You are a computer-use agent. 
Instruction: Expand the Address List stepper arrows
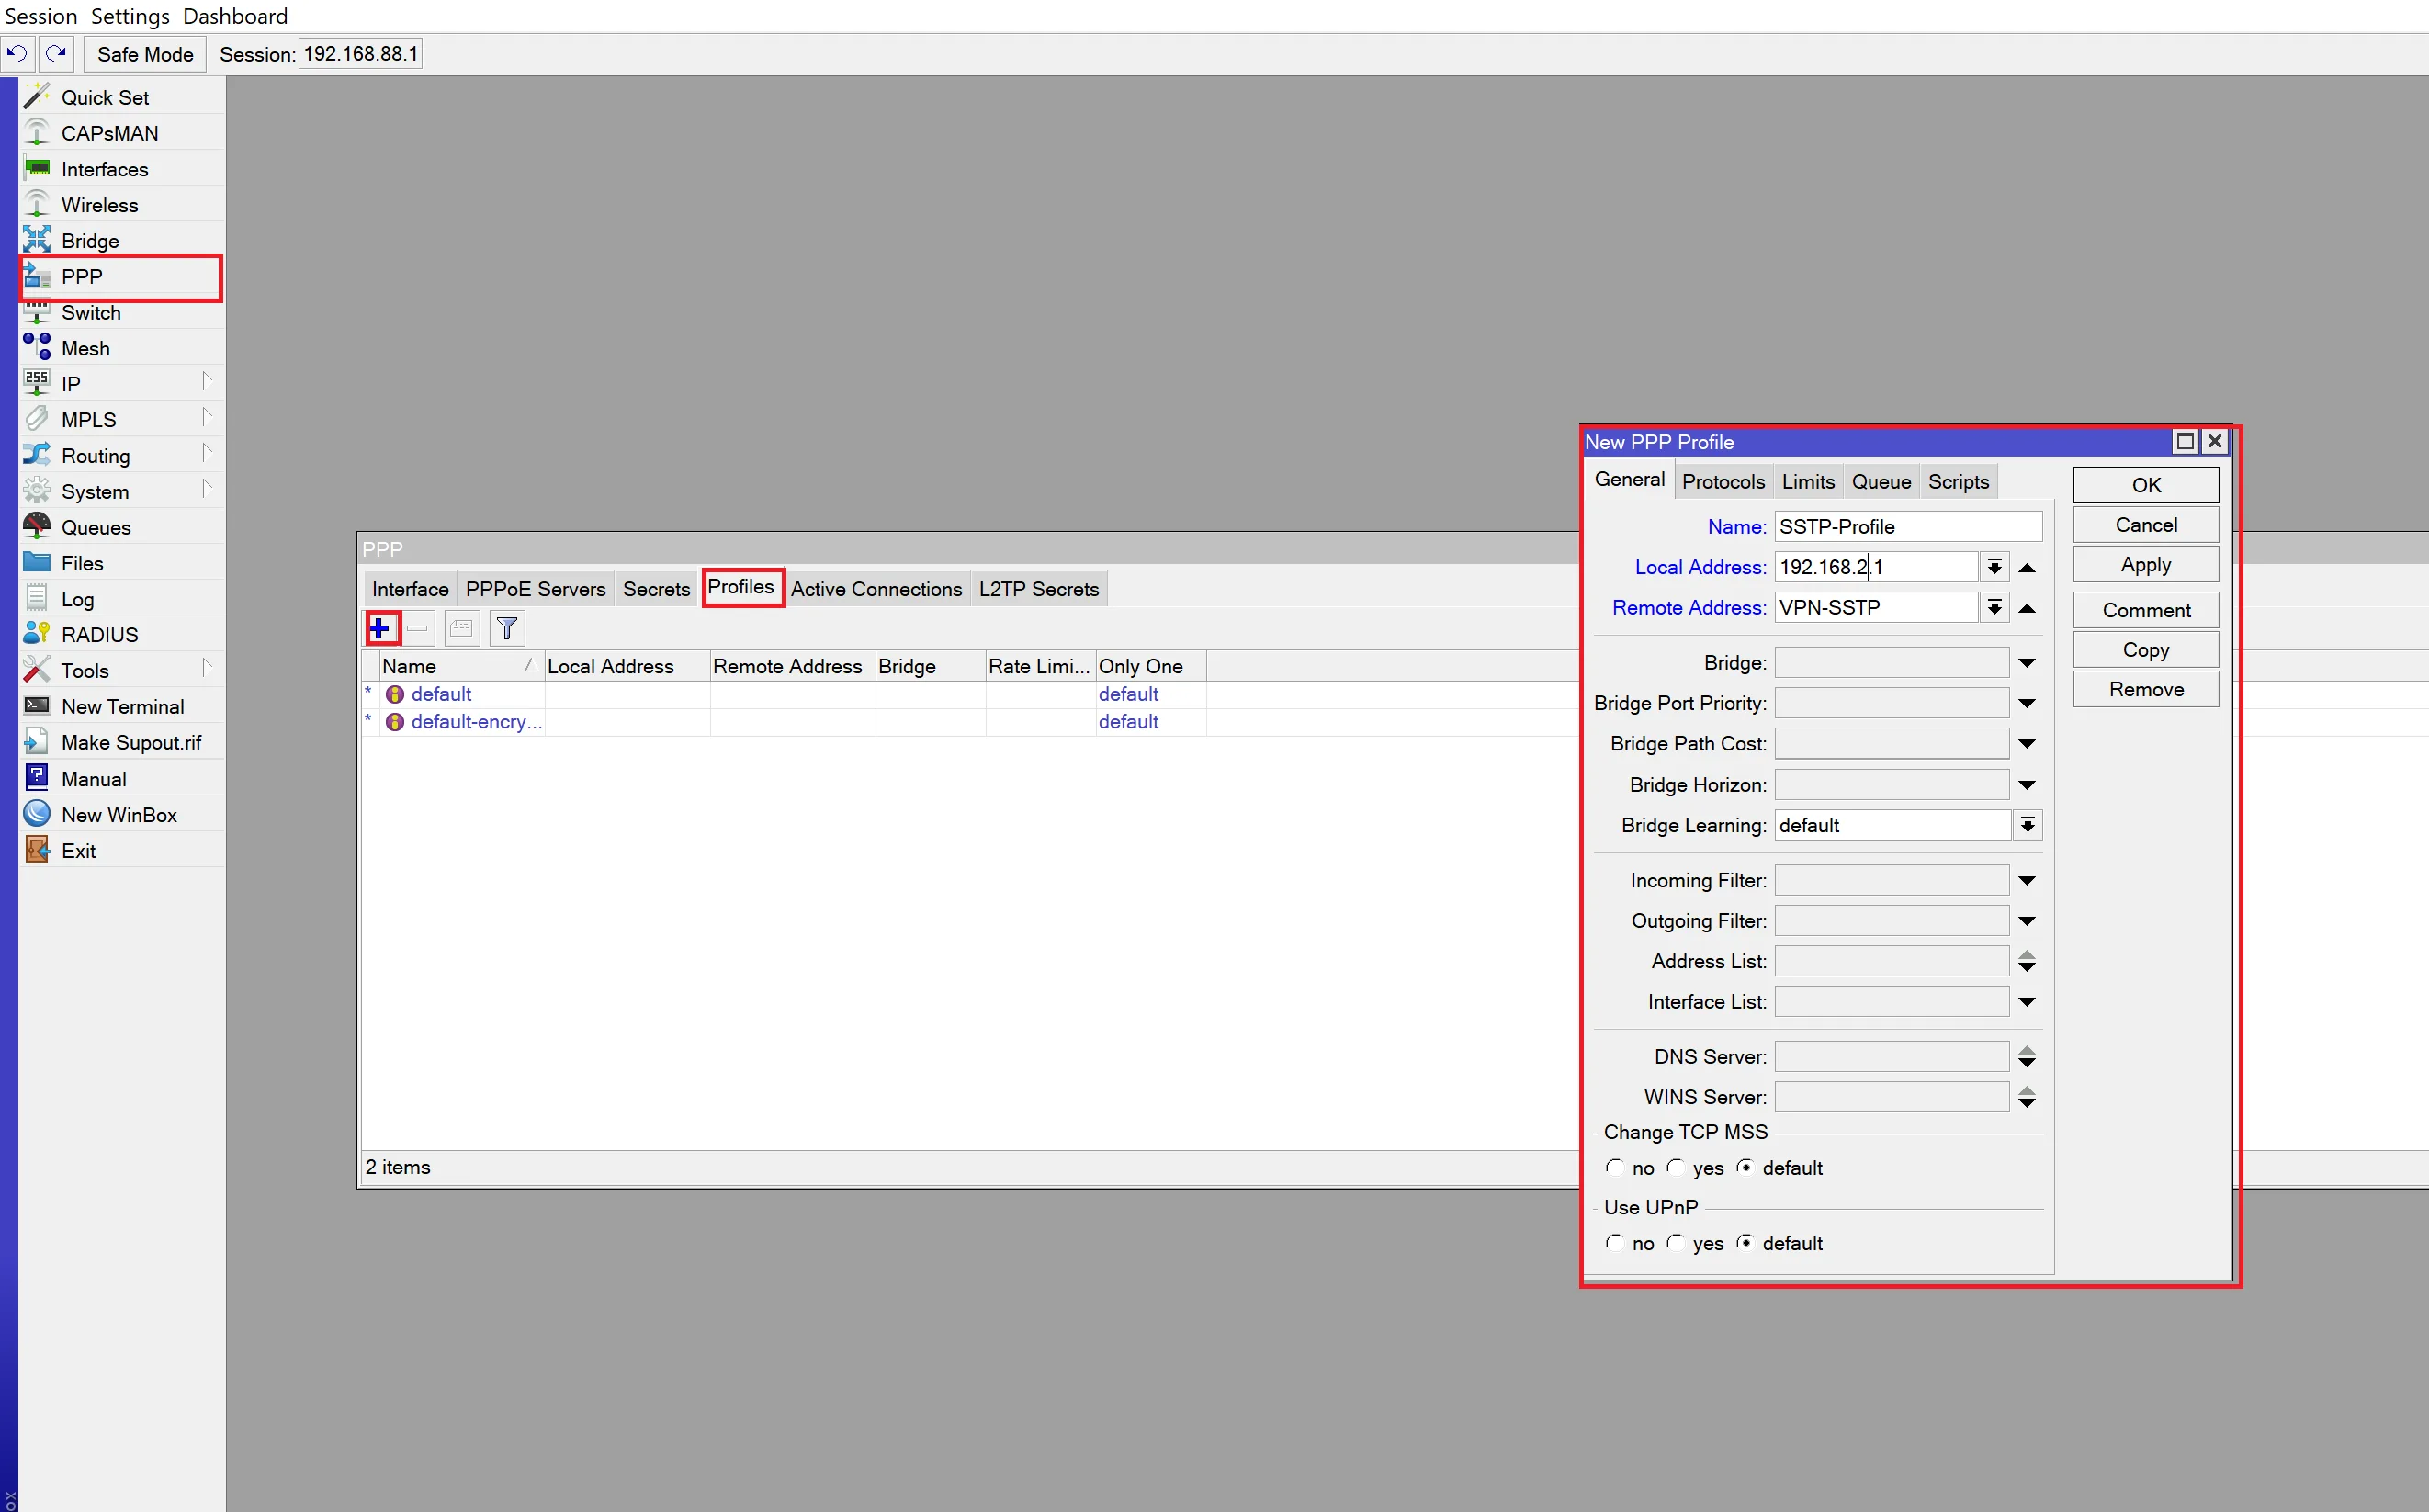tap(2028, 962)
